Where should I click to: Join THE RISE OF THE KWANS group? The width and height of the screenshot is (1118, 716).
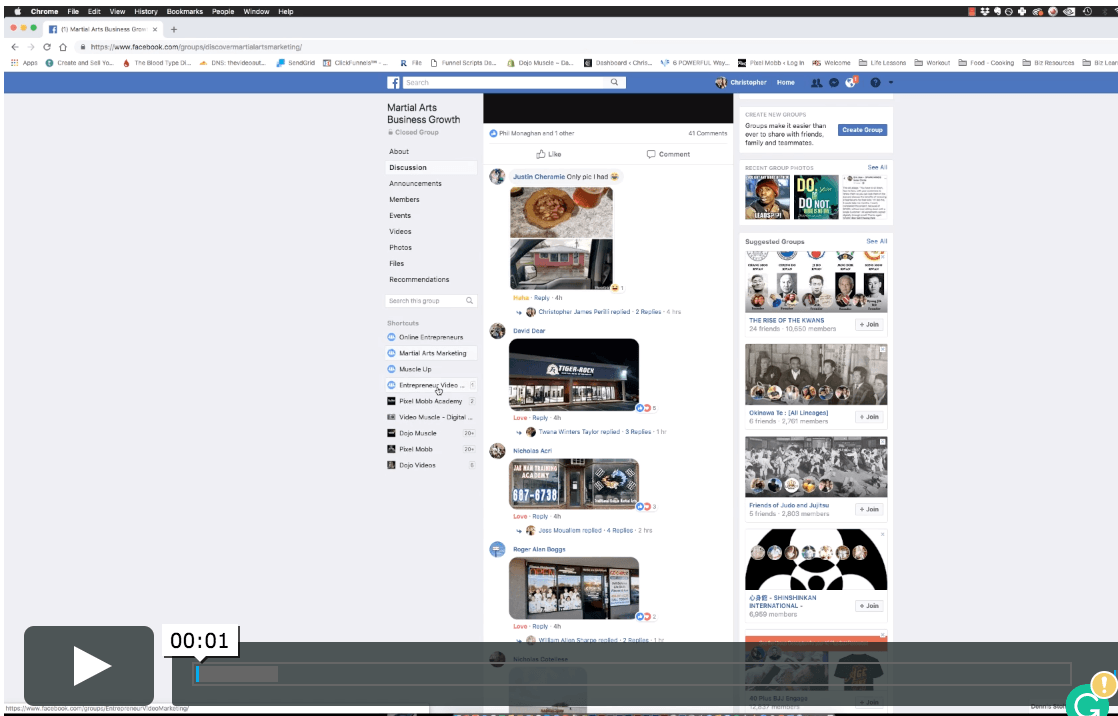[x=869, y=325]
